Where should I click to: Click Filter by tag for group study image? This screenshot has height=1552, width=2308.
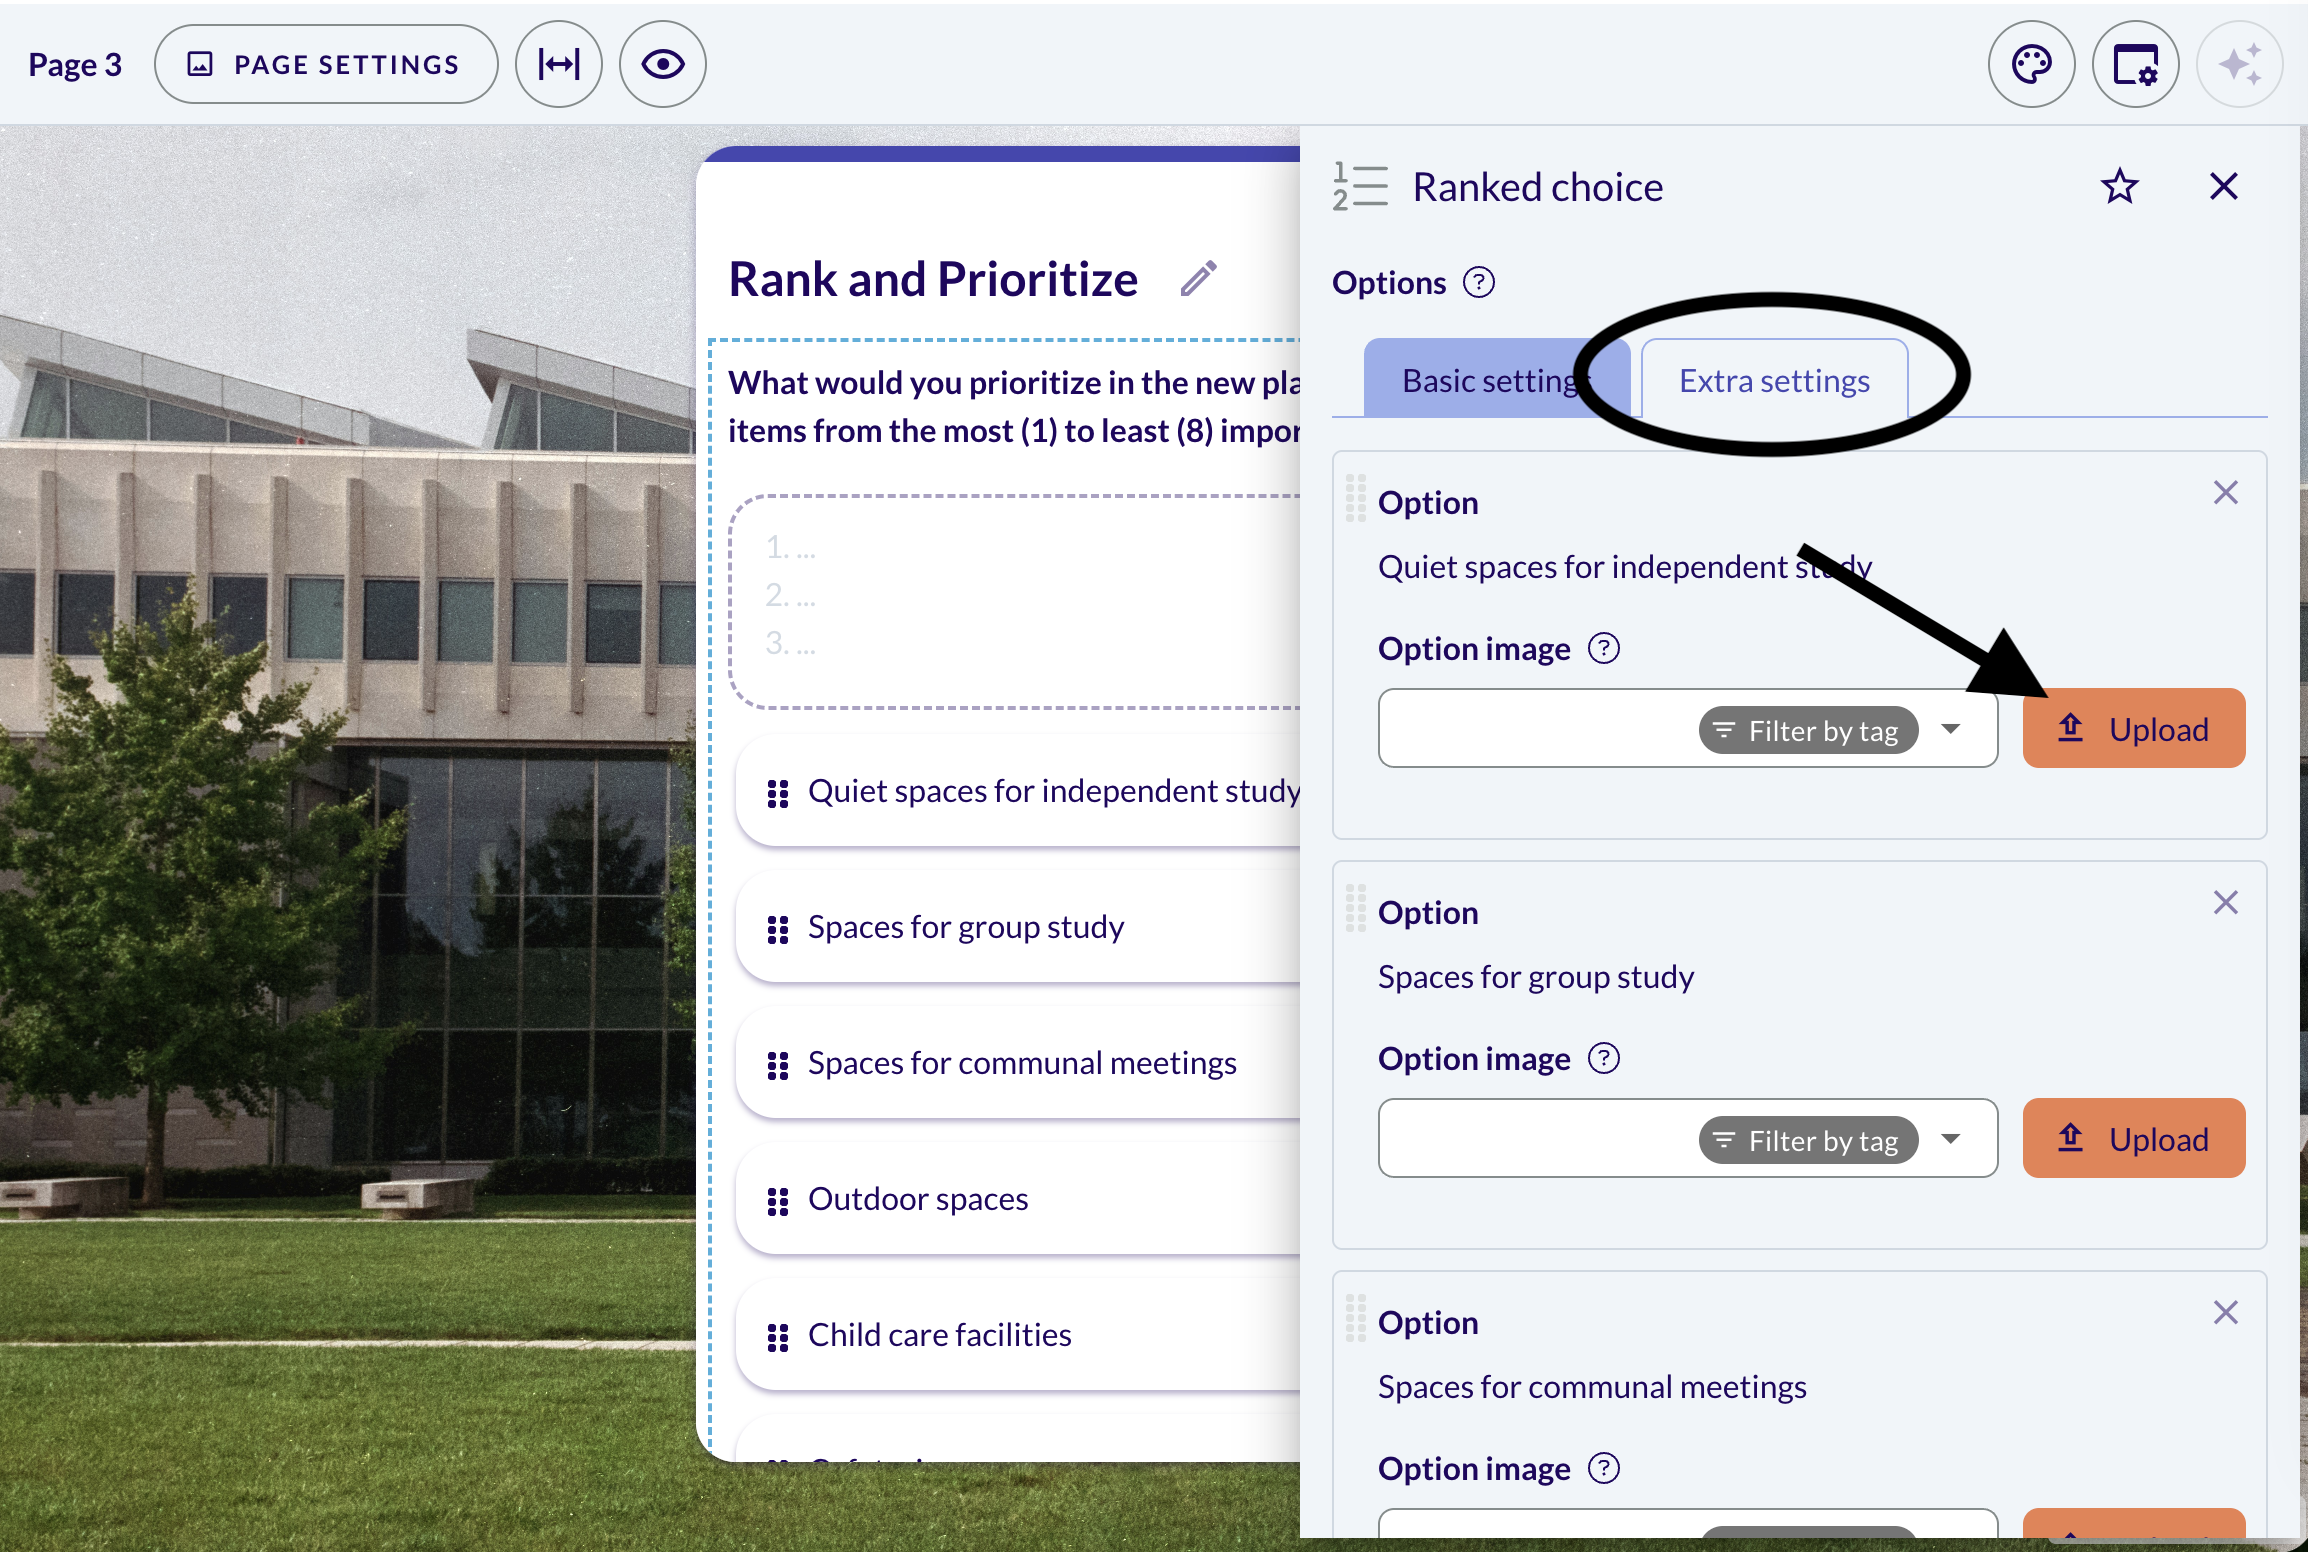[1808, 1141]
